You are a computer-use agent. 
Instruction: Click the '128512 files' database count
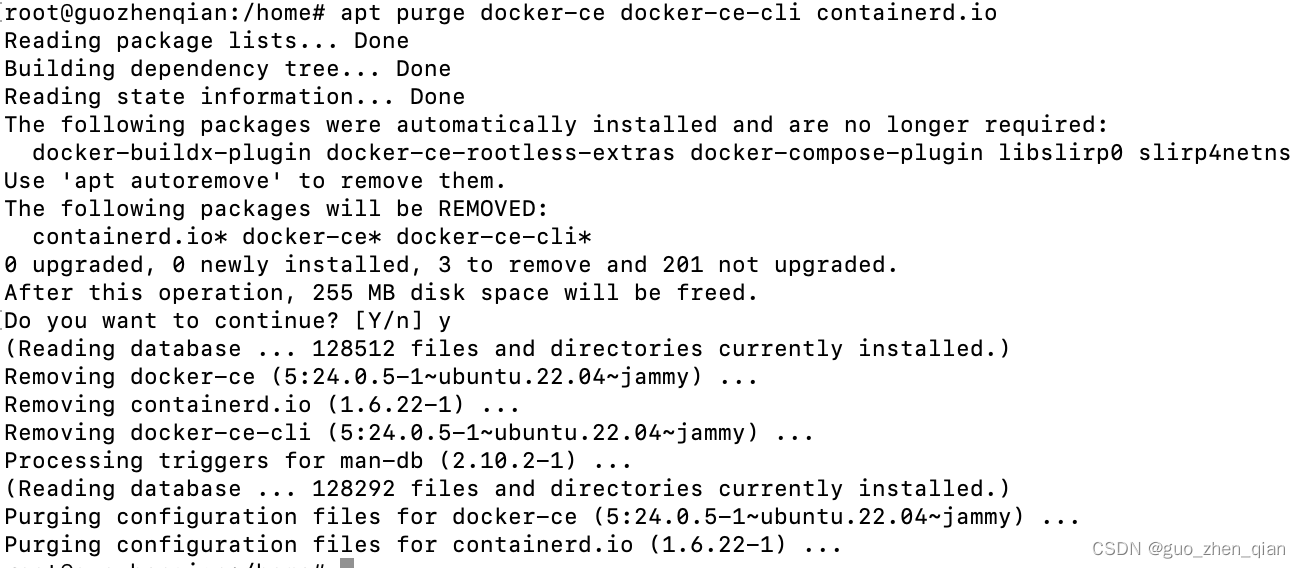click(396, 349)
